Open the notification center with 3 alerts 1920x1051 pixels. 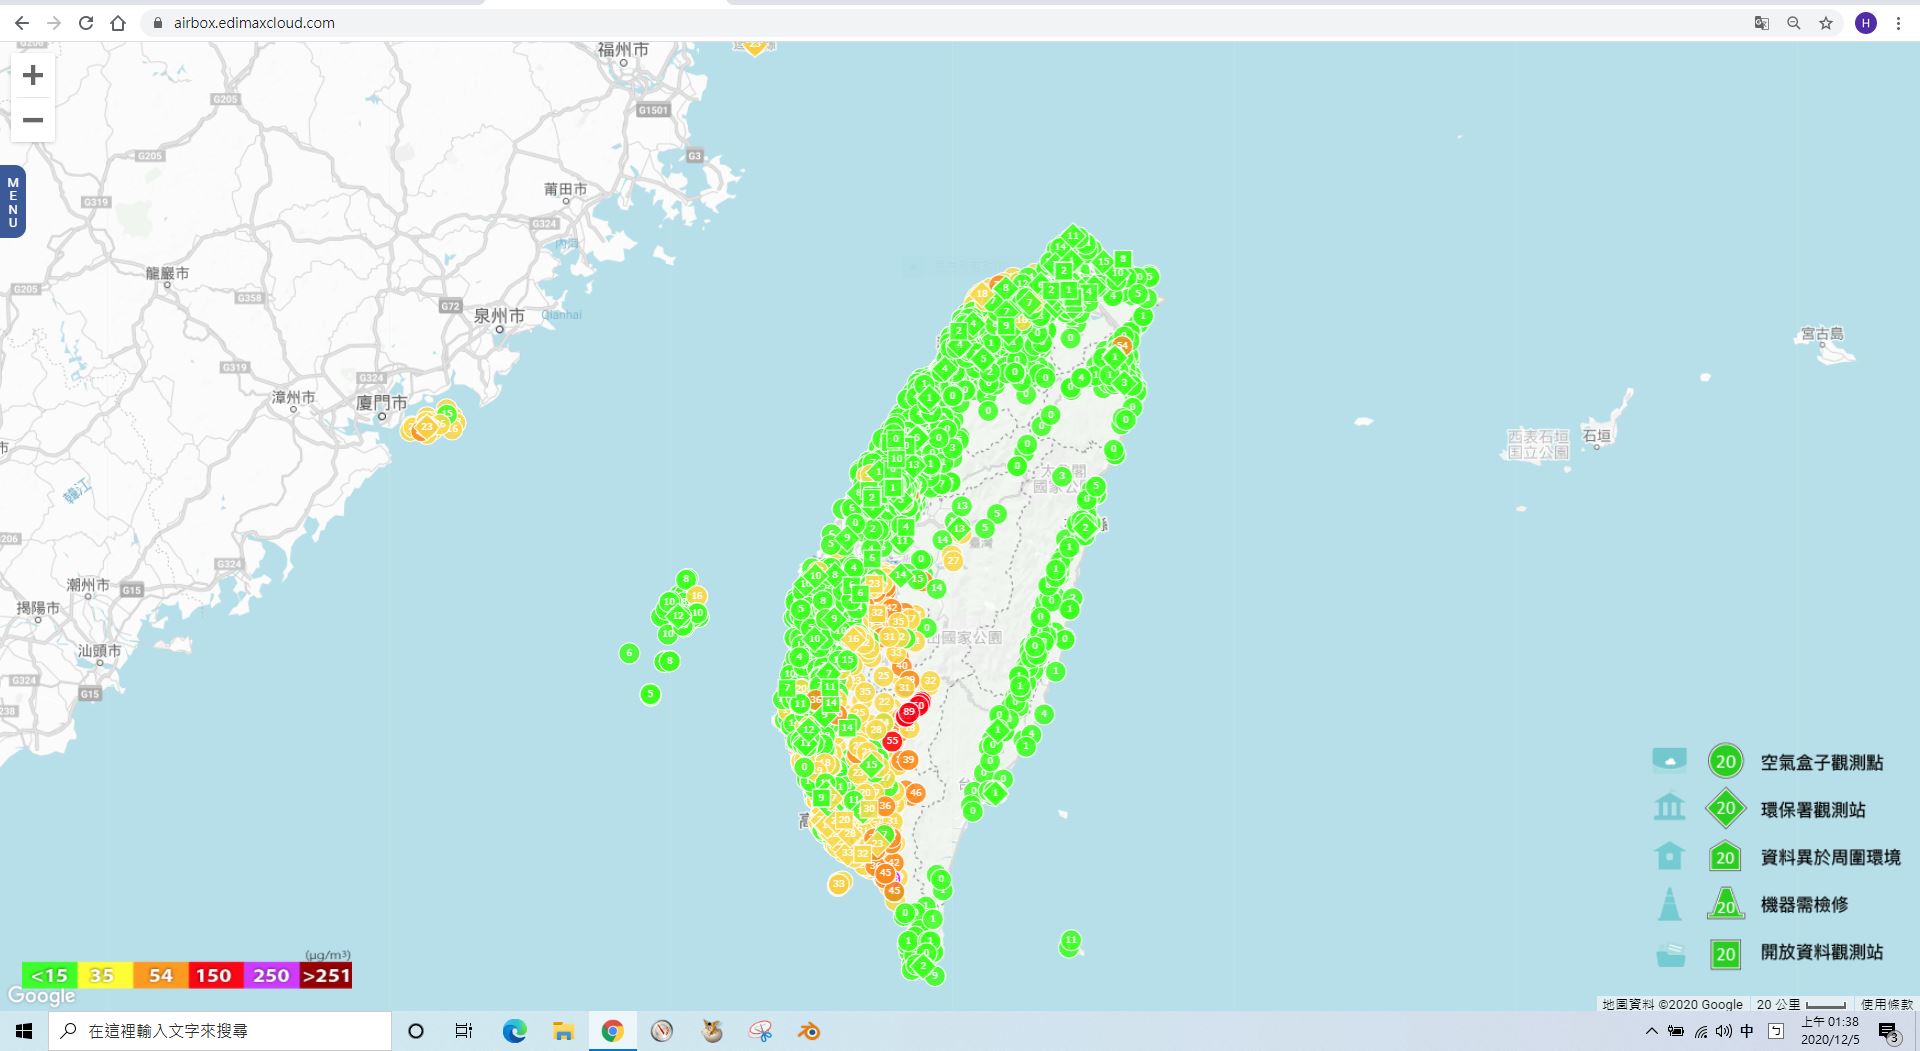tap(1888, 1032)
